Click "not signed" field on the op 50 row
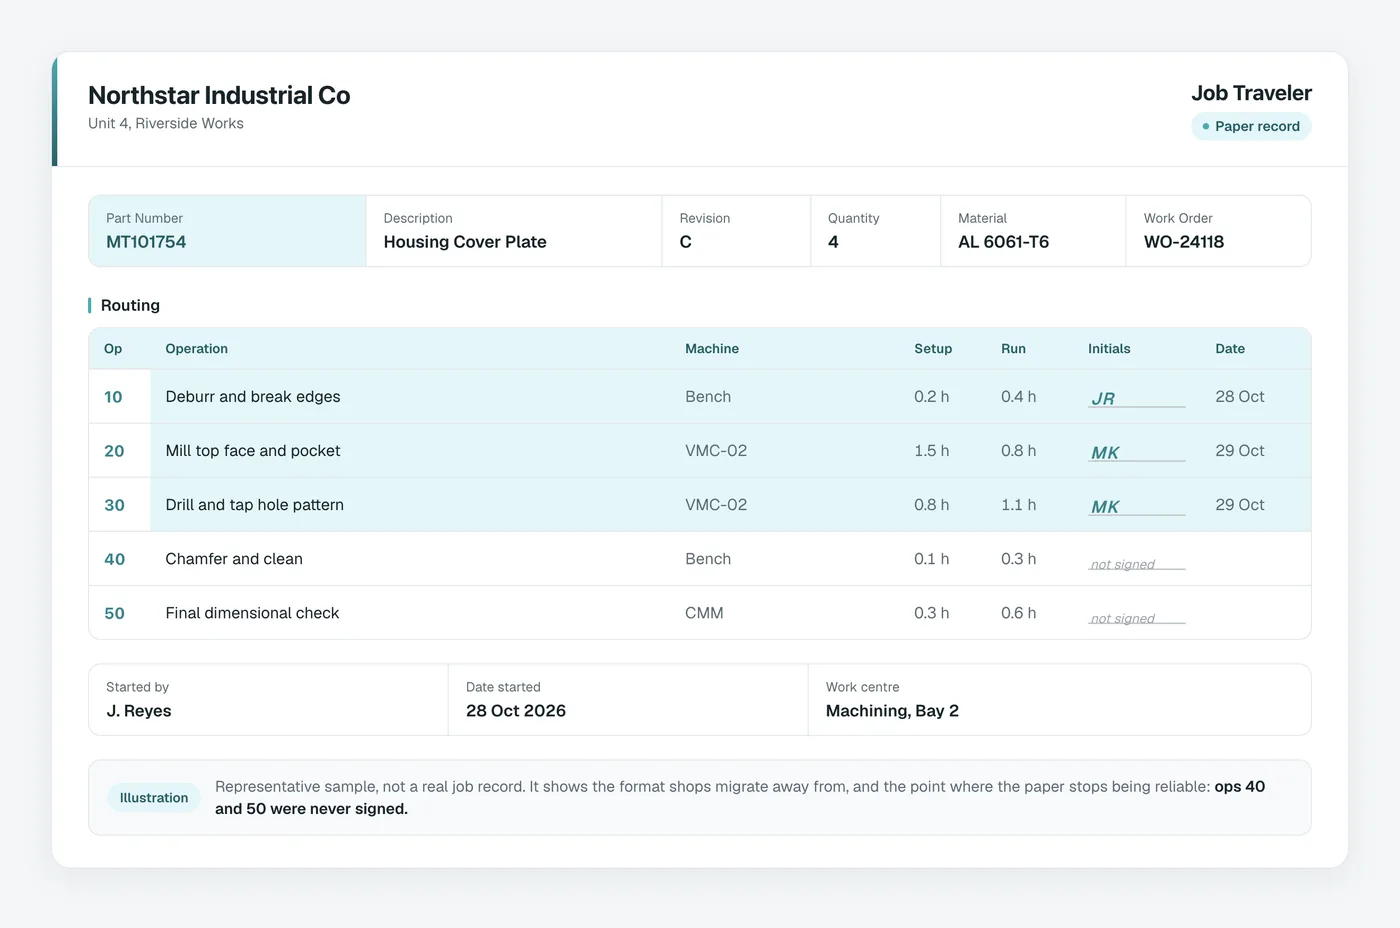1400x928 pixels. pos(1137,617)
